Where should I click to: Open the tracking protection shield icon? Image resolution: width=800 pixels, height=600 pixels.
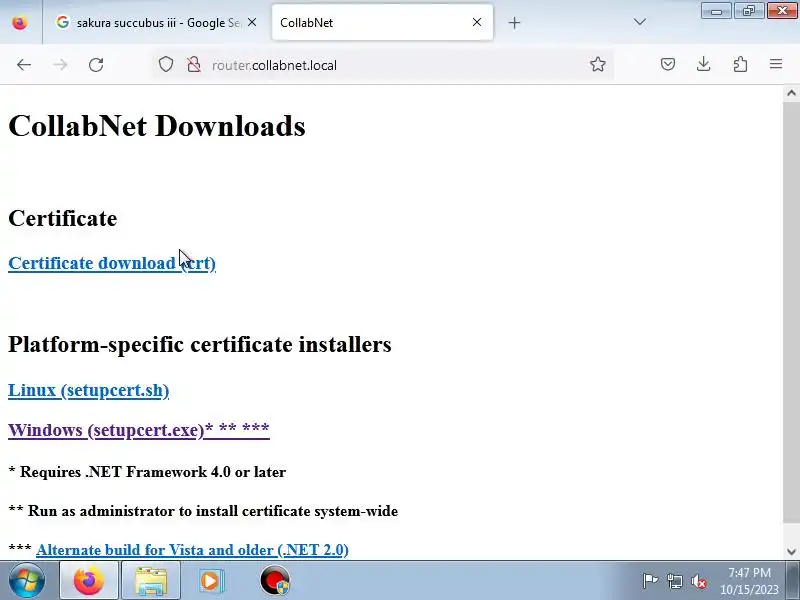166,65
